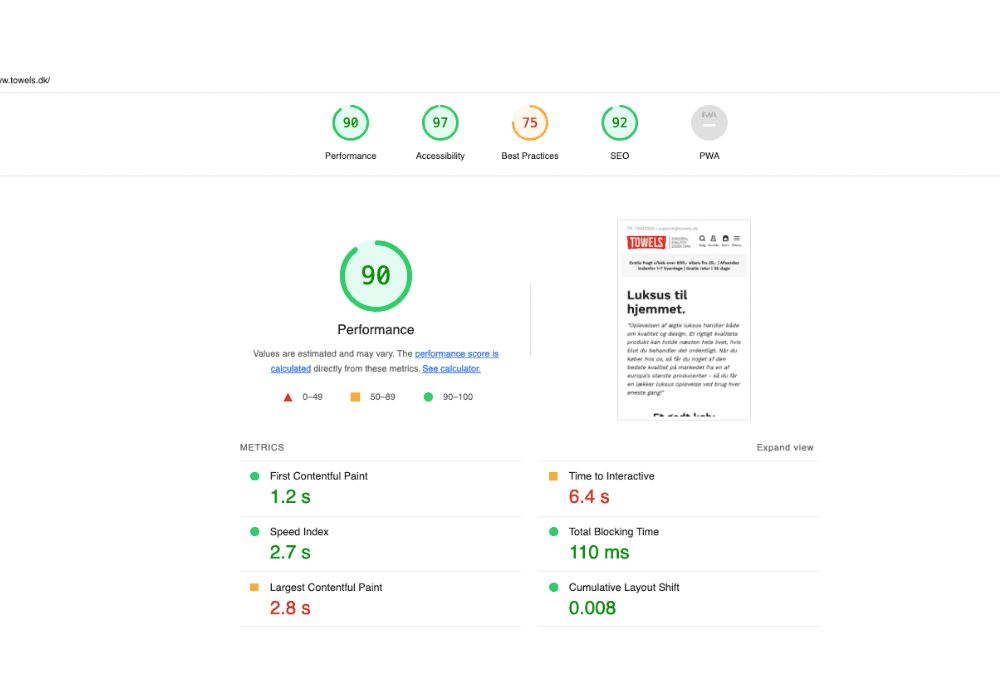Viewport: 1000px width, 700px height.
Task: Click the green circle legend icon for 90–100
Action: pos(429,396)
